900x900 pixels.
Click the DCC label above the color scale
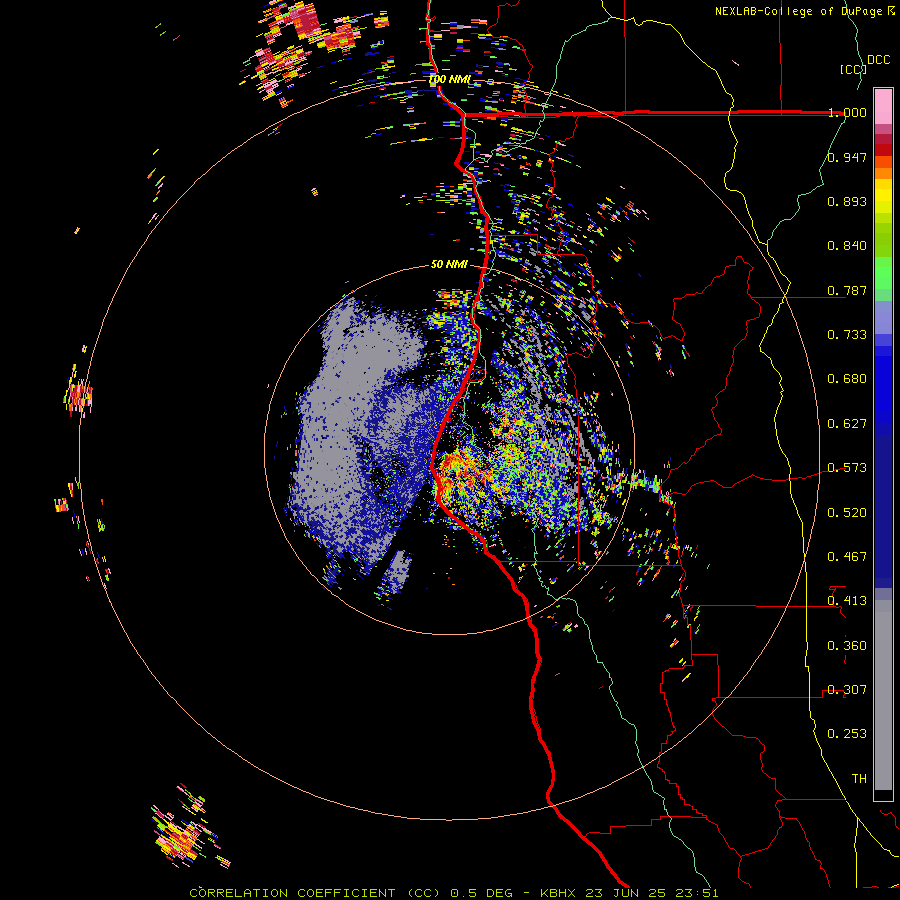pos(878,60)
